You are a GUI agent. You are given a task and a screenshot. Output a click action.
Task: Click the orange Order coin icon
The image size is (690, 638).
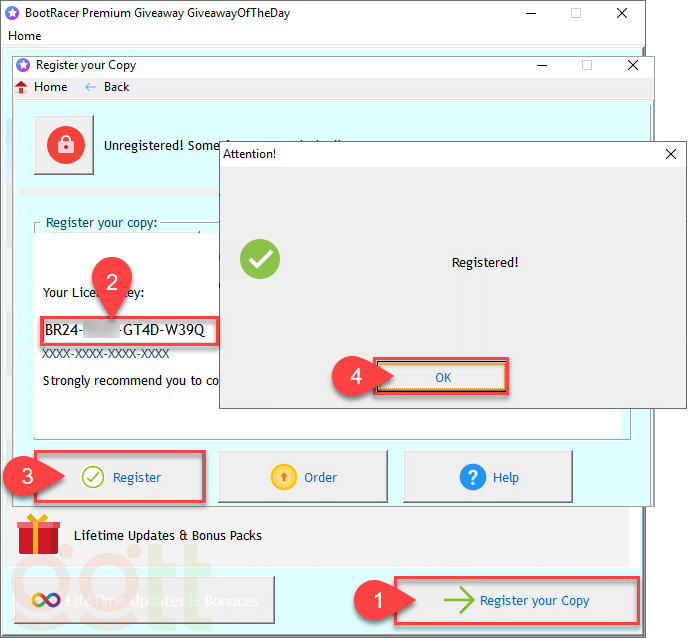click(x=284, y=477)
